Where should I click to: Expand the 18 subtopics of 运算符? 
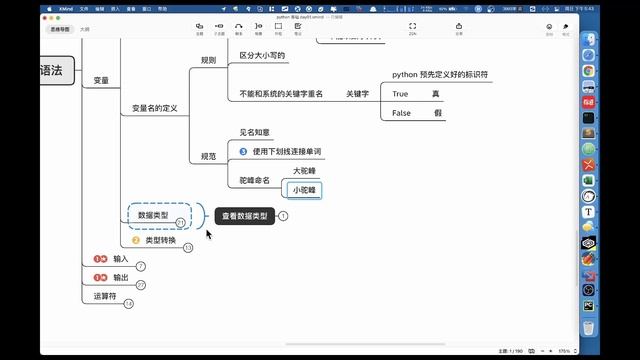(x=129, y=304)
